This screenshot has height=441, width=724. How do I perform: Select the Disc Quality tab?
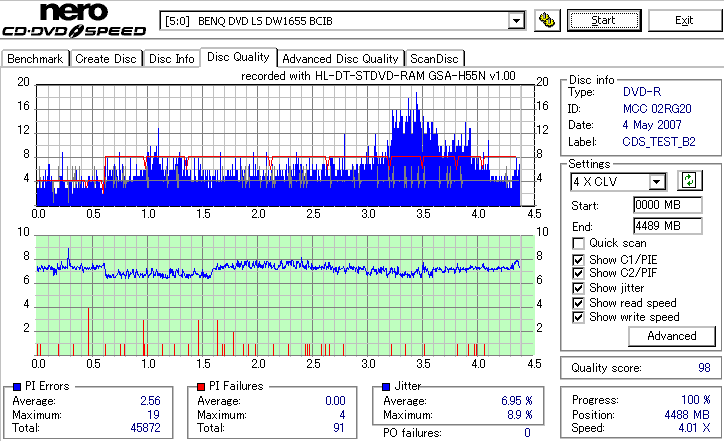pos(238,57)
